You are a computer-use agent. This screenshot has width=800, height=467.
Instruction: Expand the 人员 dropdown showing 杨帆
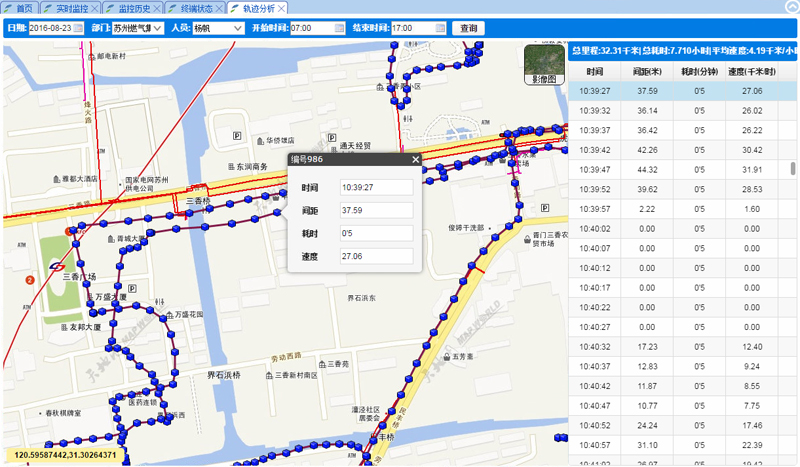[237, 28]
